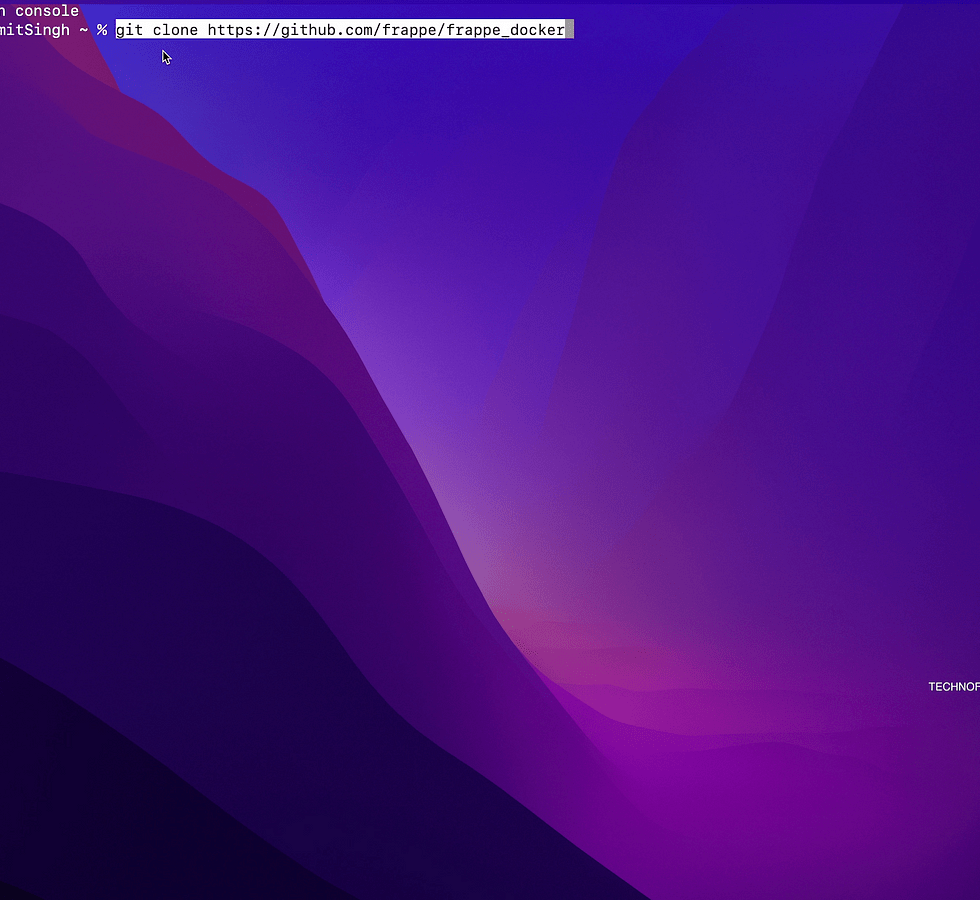
Task: Click the "docker" part of the repo name
Action: coord(537,30)
